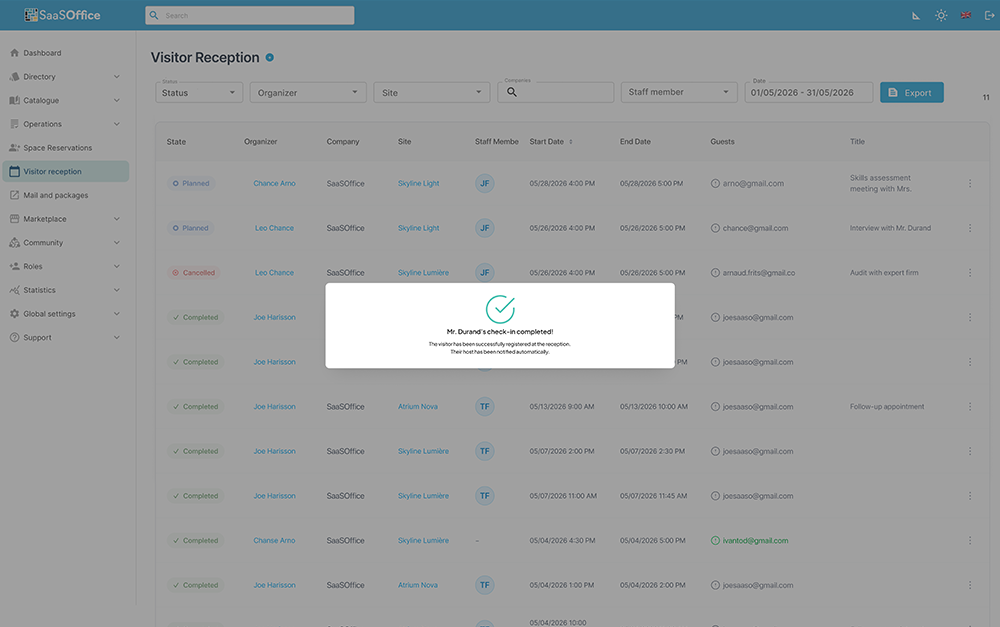Click the logout icon in header
Image resolution: width=1000 pixels, height=627 pixels.
pos(989,15)
